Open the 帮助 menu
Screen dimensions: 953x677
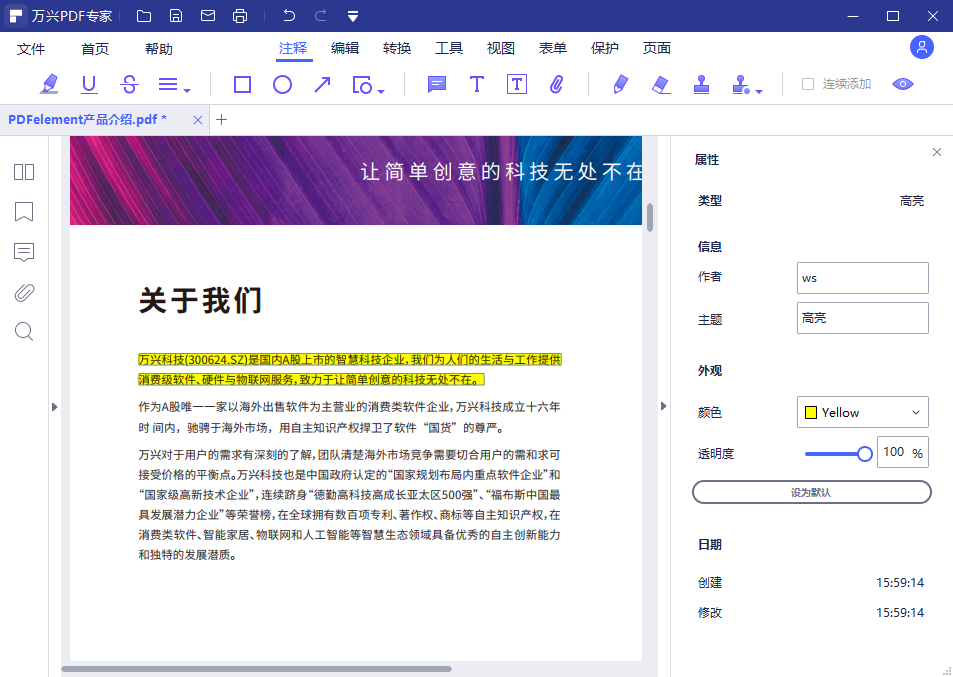tap(159, 49)
